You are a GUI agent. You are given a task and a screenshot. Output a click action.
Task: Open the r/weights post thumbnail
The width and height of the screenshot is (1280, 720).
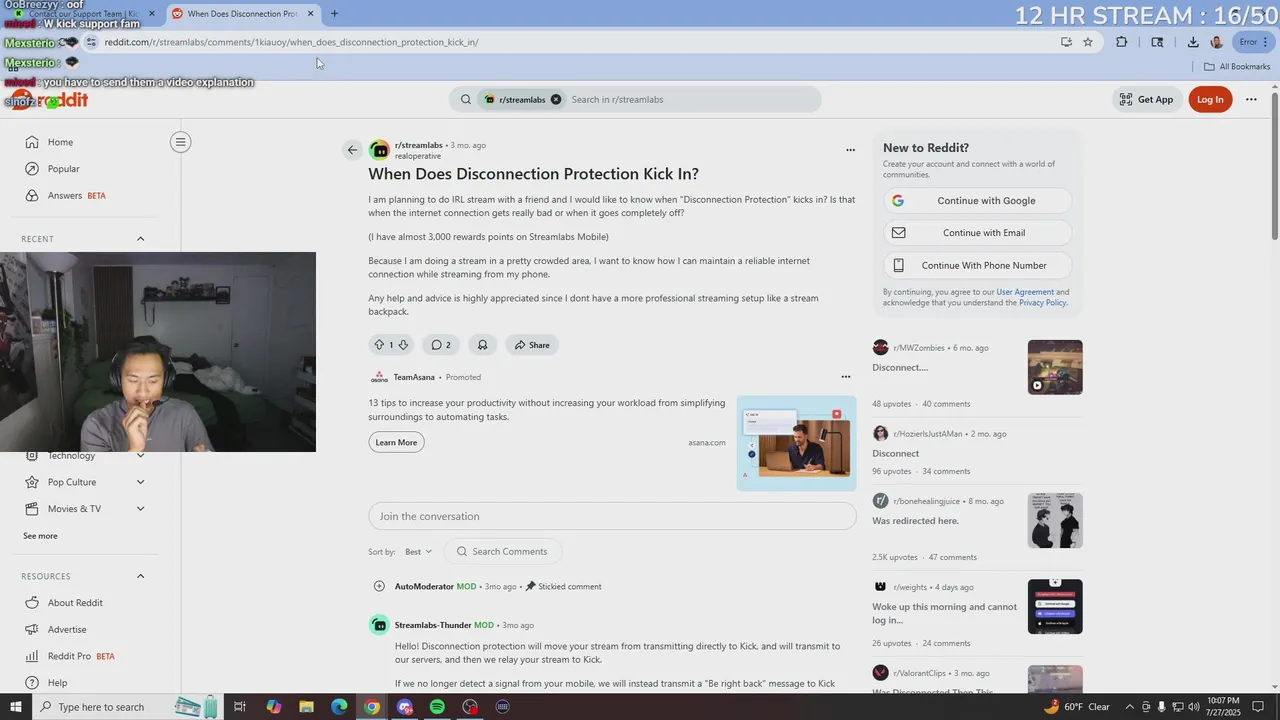point(1055,606)
